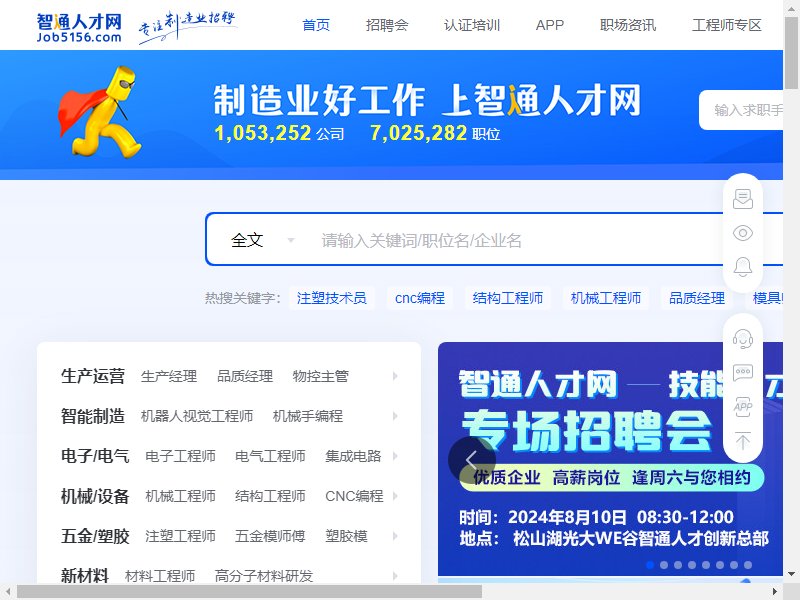Click 品质经理 in hot keywords row
800x600 pixels.
tap(697, 298)
